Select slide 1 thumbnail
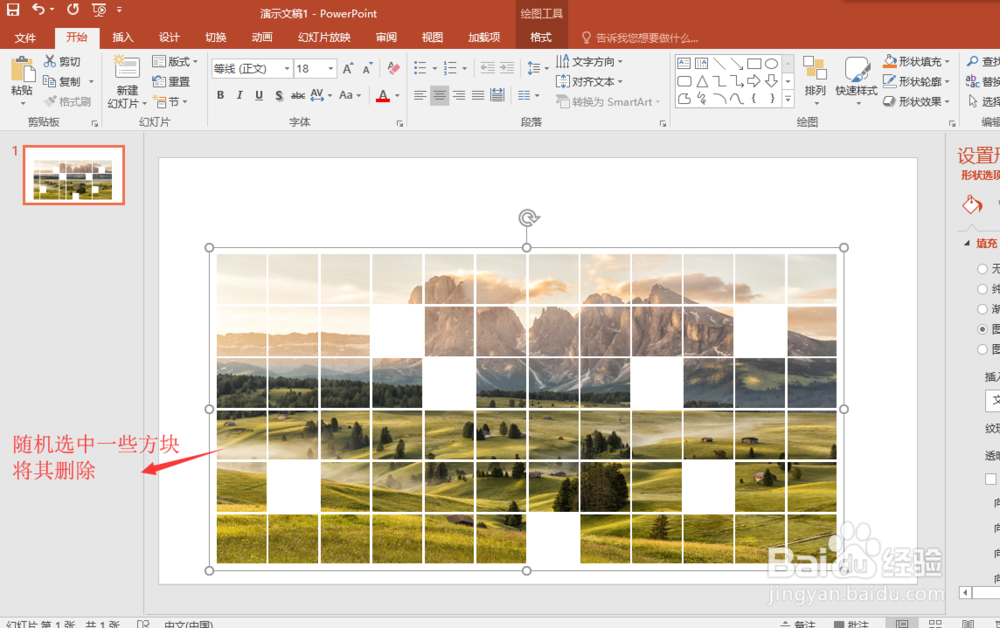The width and height of the screenshot is (1000, 628). pos(74,175)
